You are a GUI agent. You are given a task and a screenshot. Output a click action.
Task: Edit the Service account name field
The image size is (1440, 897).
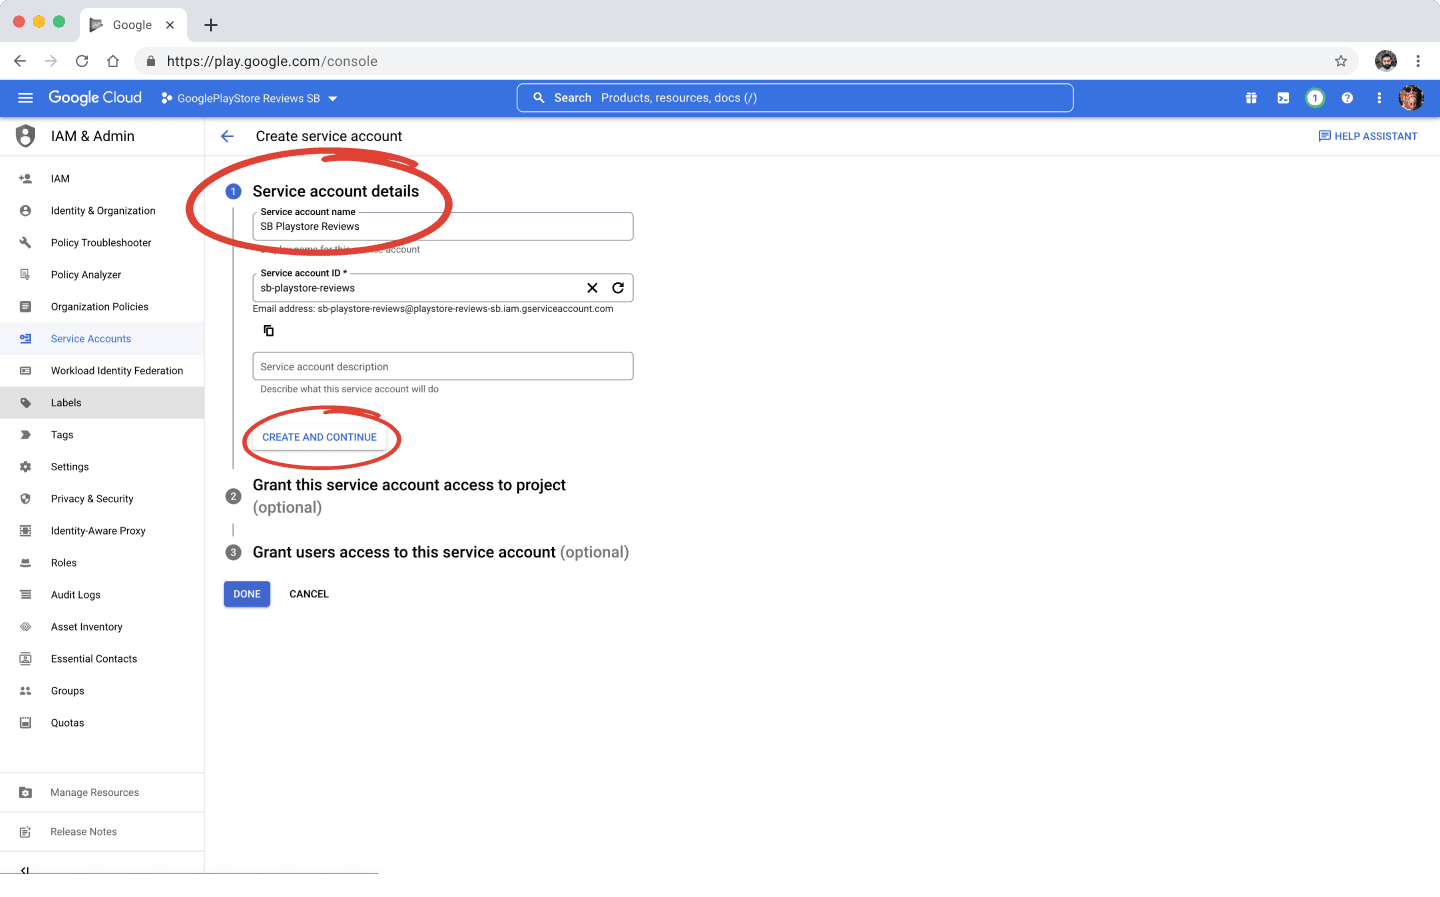443,226
